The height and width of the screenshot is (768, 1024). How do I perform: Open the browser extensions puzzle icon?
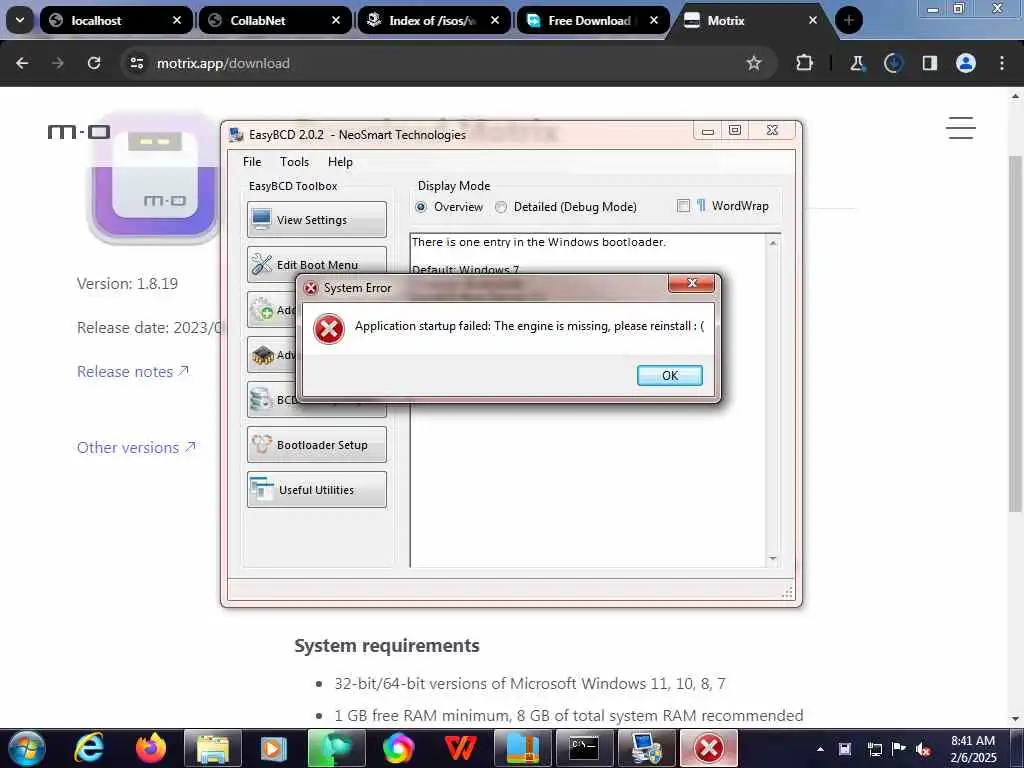click(x=805, y=63)
